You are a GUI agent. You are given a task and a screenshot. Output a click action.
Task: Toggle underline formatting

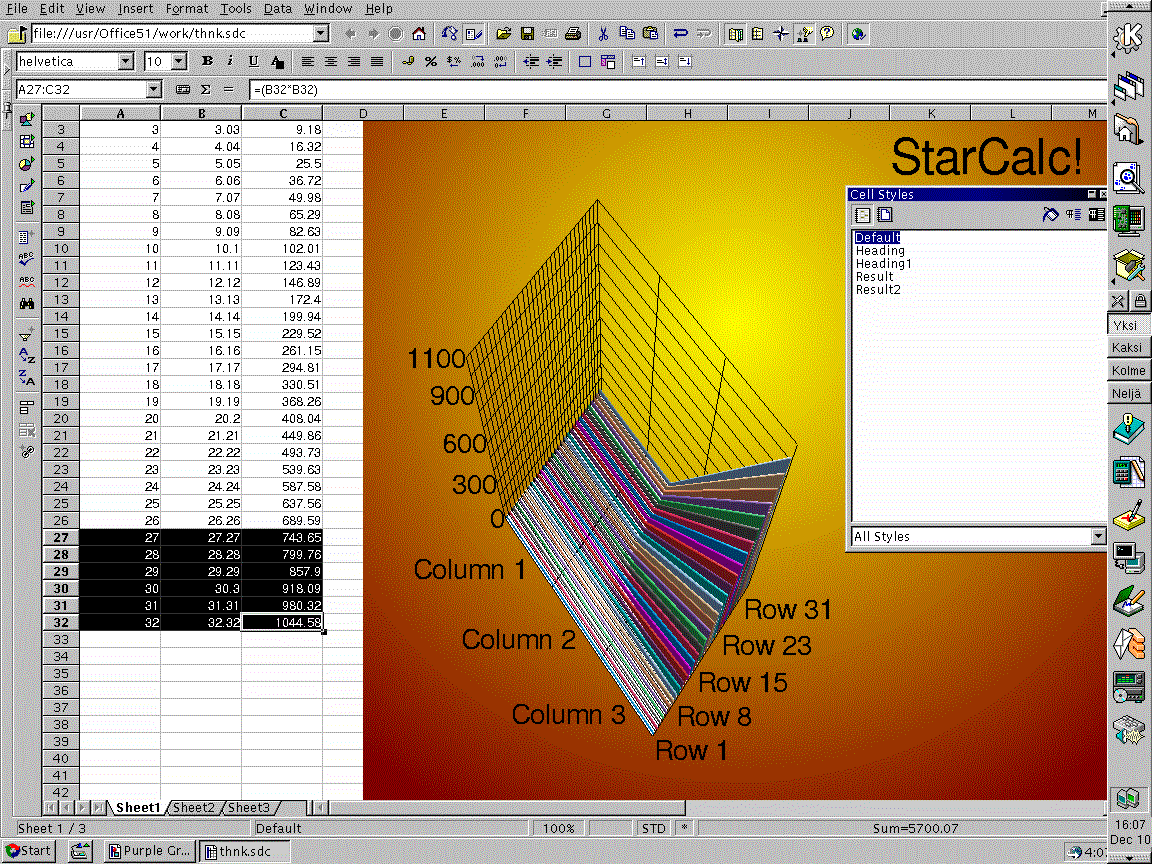click(x=253, y=62)
